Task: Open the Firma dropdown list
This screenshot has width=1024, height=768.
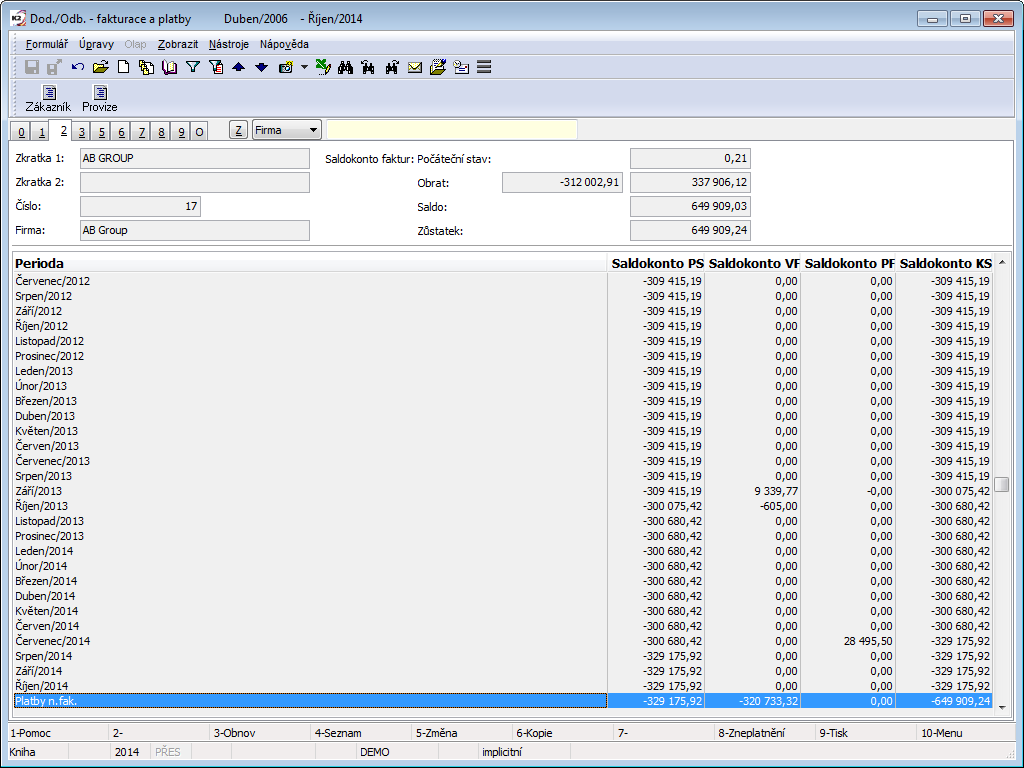Action: point(313,130)
